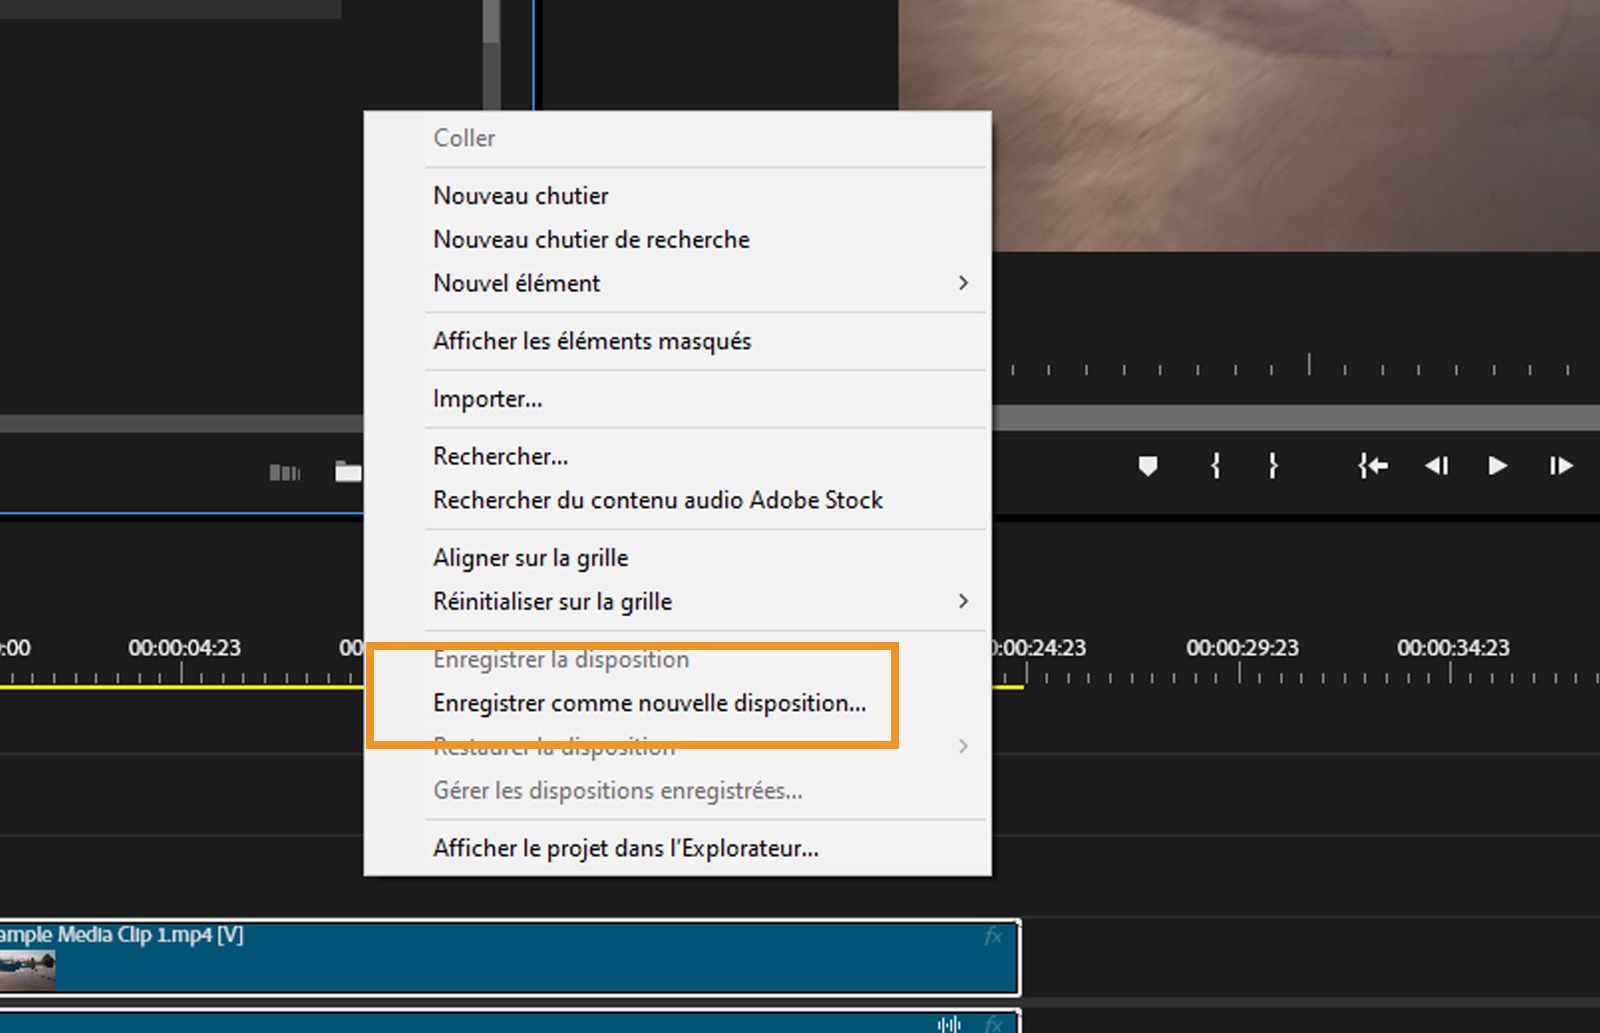Open Afficher le projet dans l'Explorateur
The image size is (1600, 1033).
coord(626,847)
